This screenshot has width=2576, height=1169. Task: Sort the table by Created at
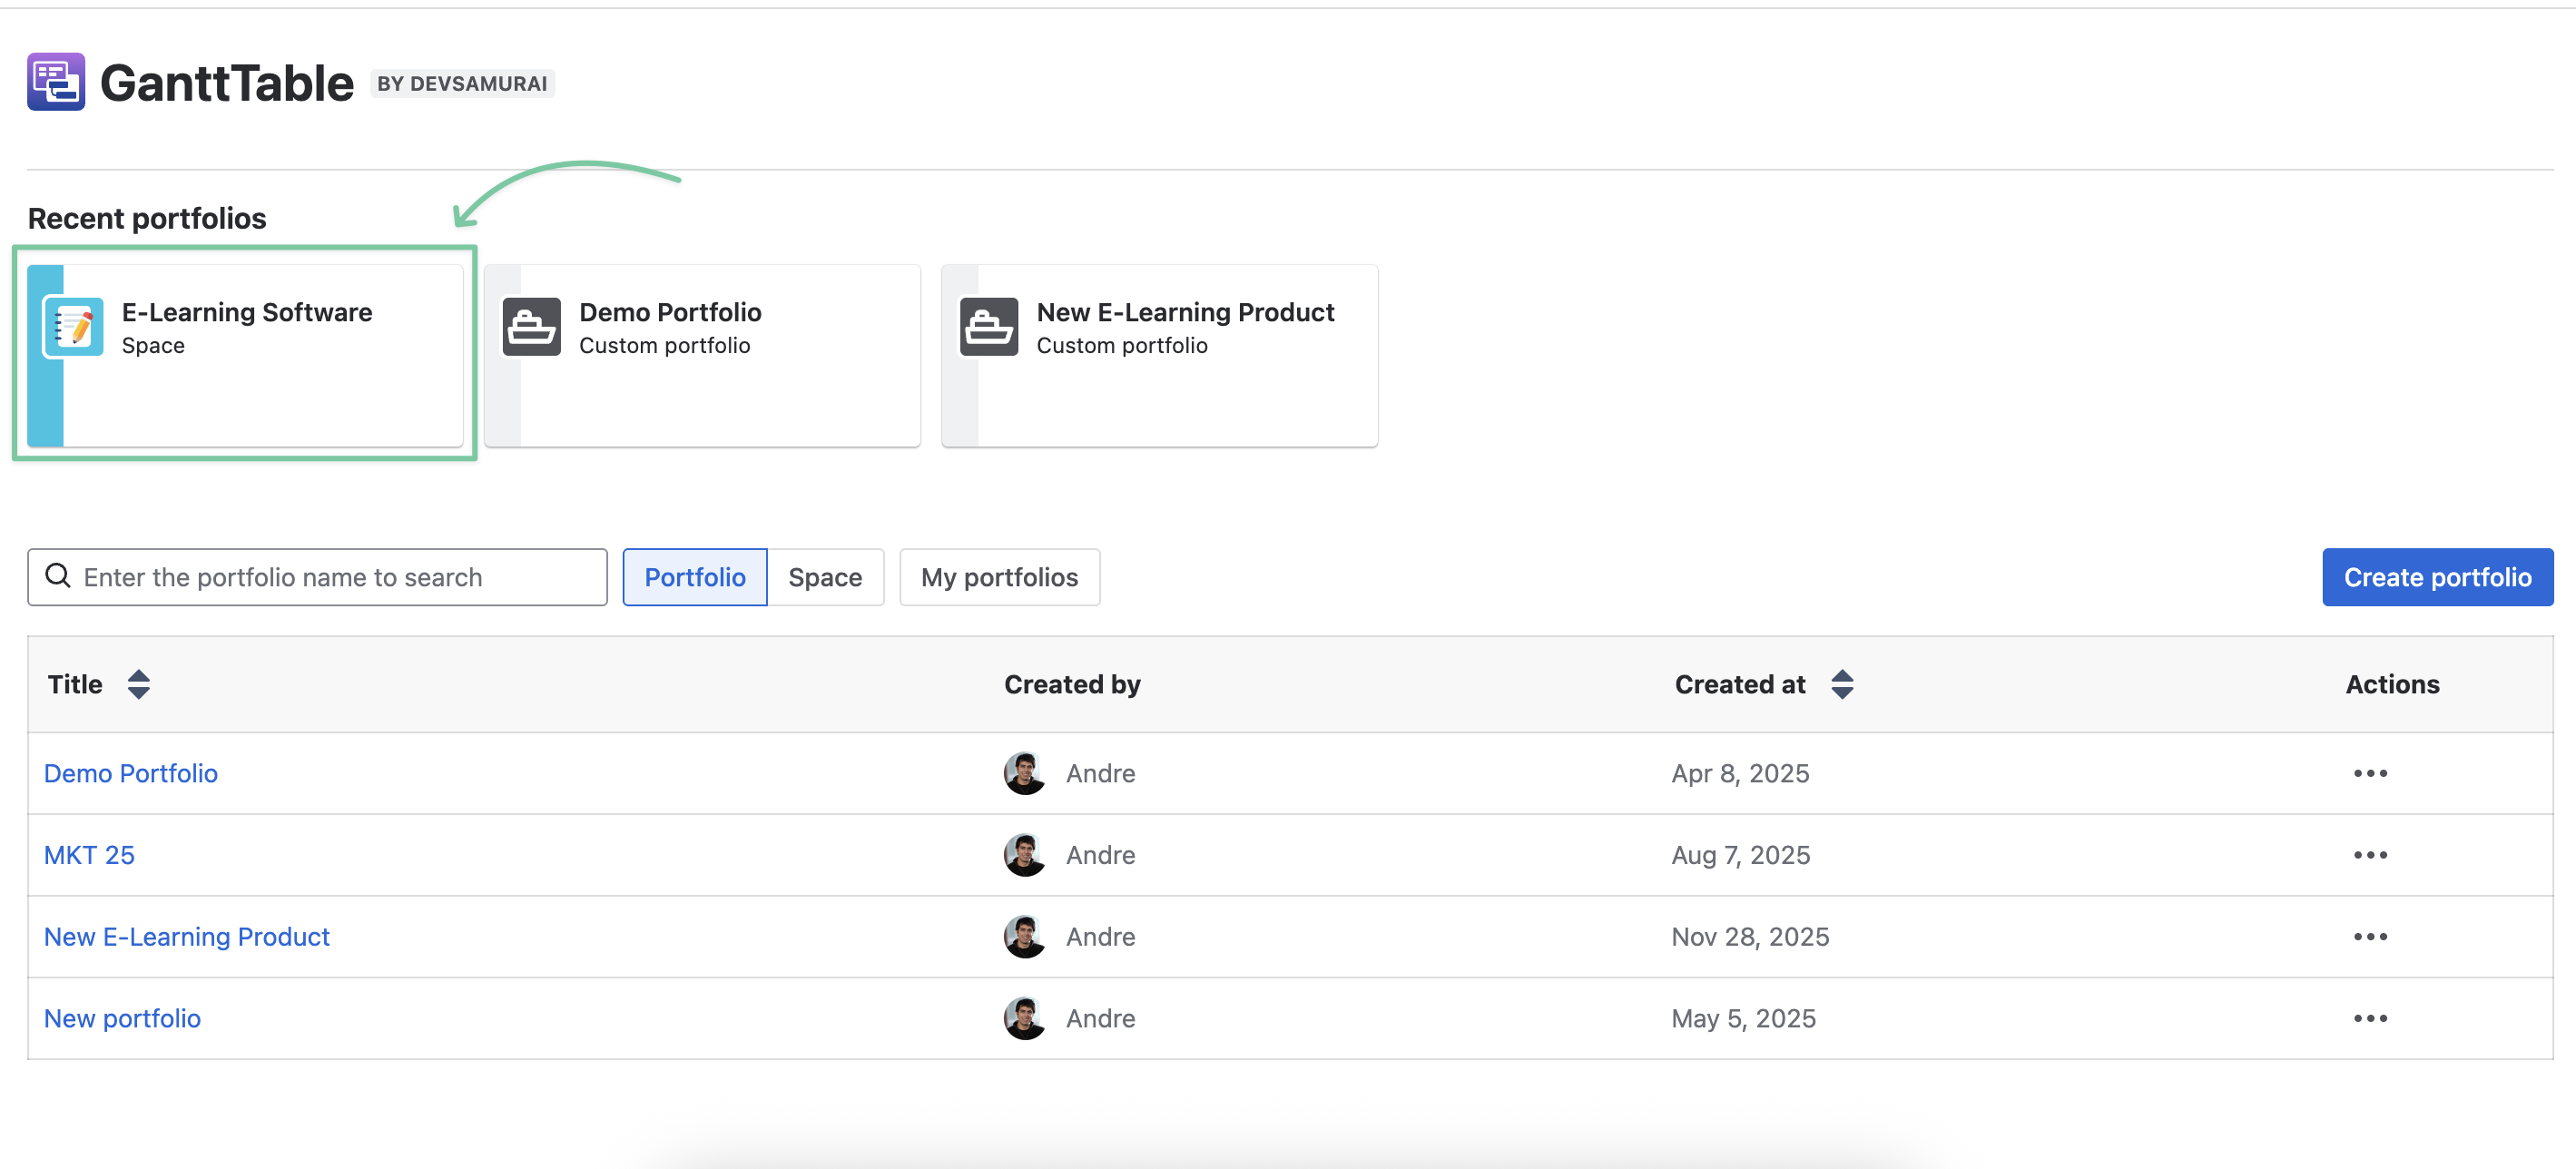pyautogui.click(x=1842, y=685)
